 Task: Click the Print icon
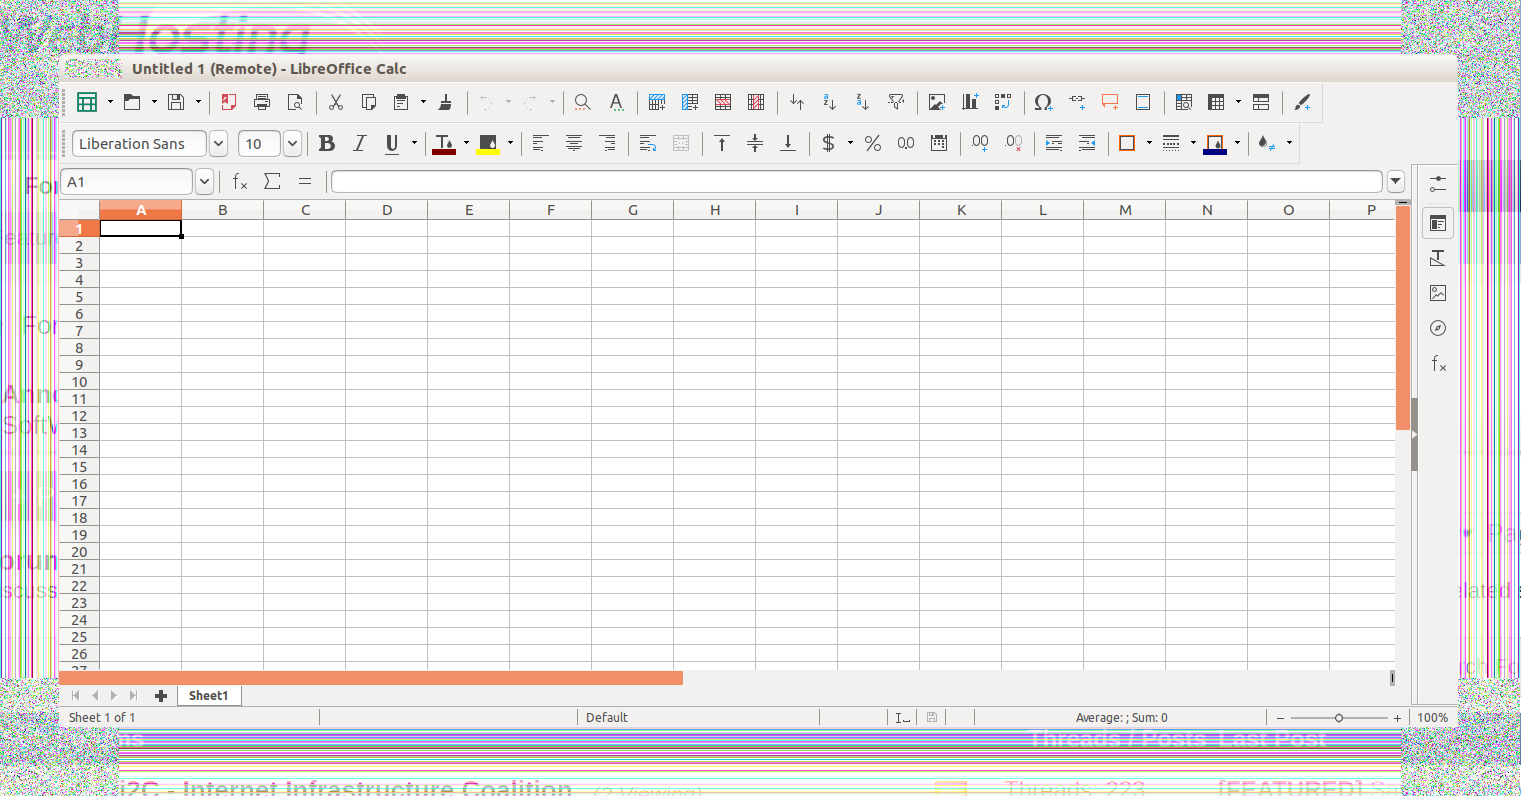click(x=262, y=102)
